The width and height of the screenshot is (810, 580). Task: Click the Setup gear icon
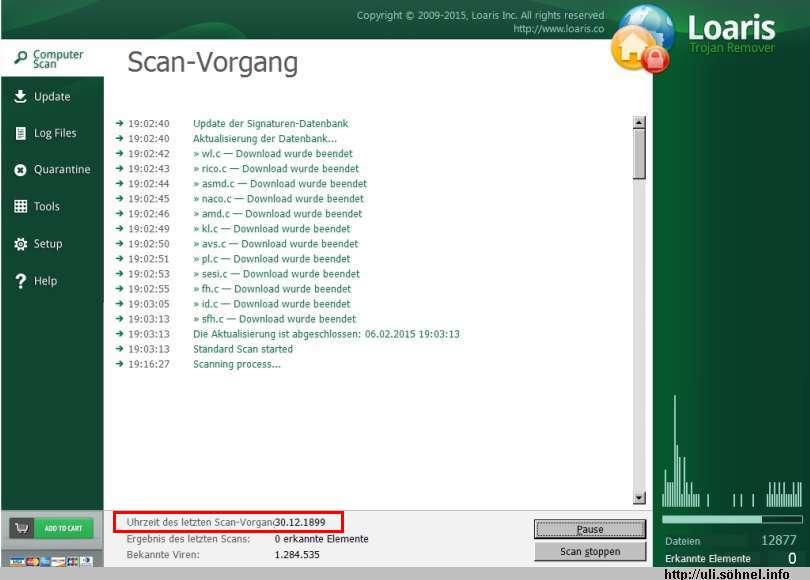(x=20, y=244)
